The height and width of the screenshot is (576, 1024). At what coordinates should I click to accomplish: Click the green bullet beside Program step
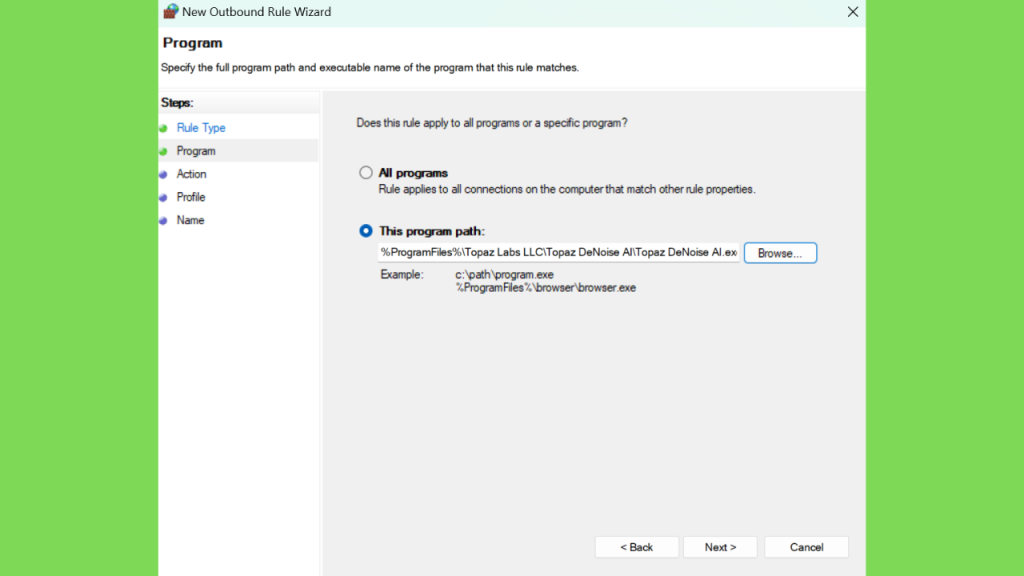click(163, 152)
